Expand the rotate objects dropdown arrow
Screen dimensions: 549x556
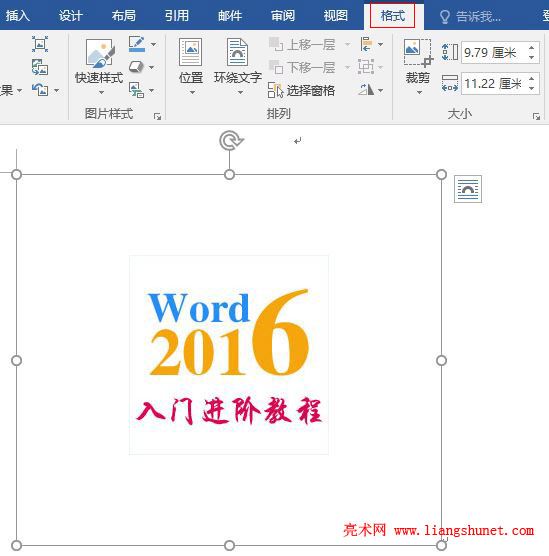381,90
